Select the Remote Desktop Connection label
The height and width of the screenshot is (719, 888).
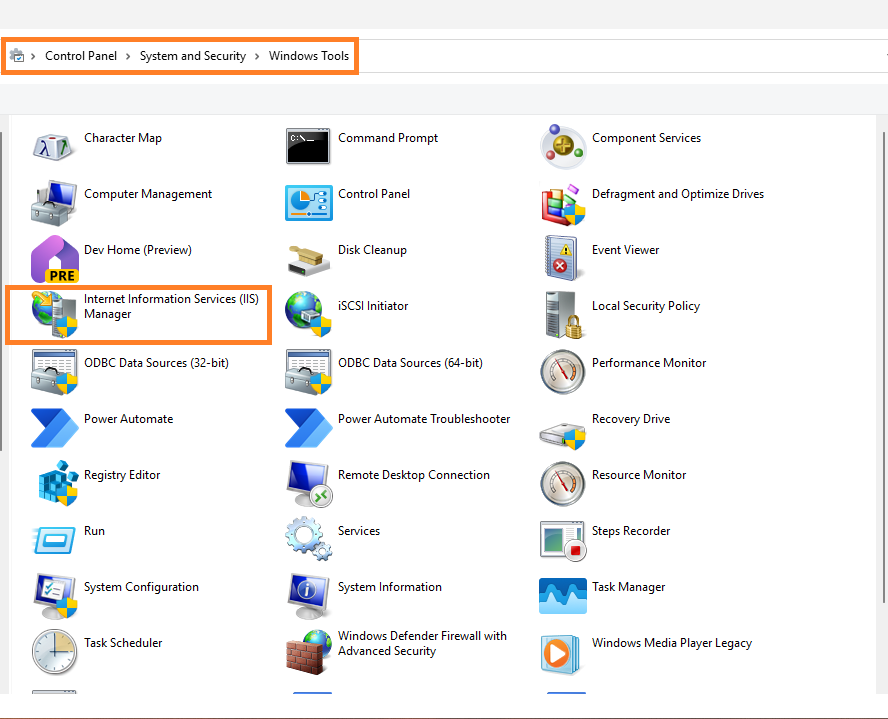[x=413, y=475]
